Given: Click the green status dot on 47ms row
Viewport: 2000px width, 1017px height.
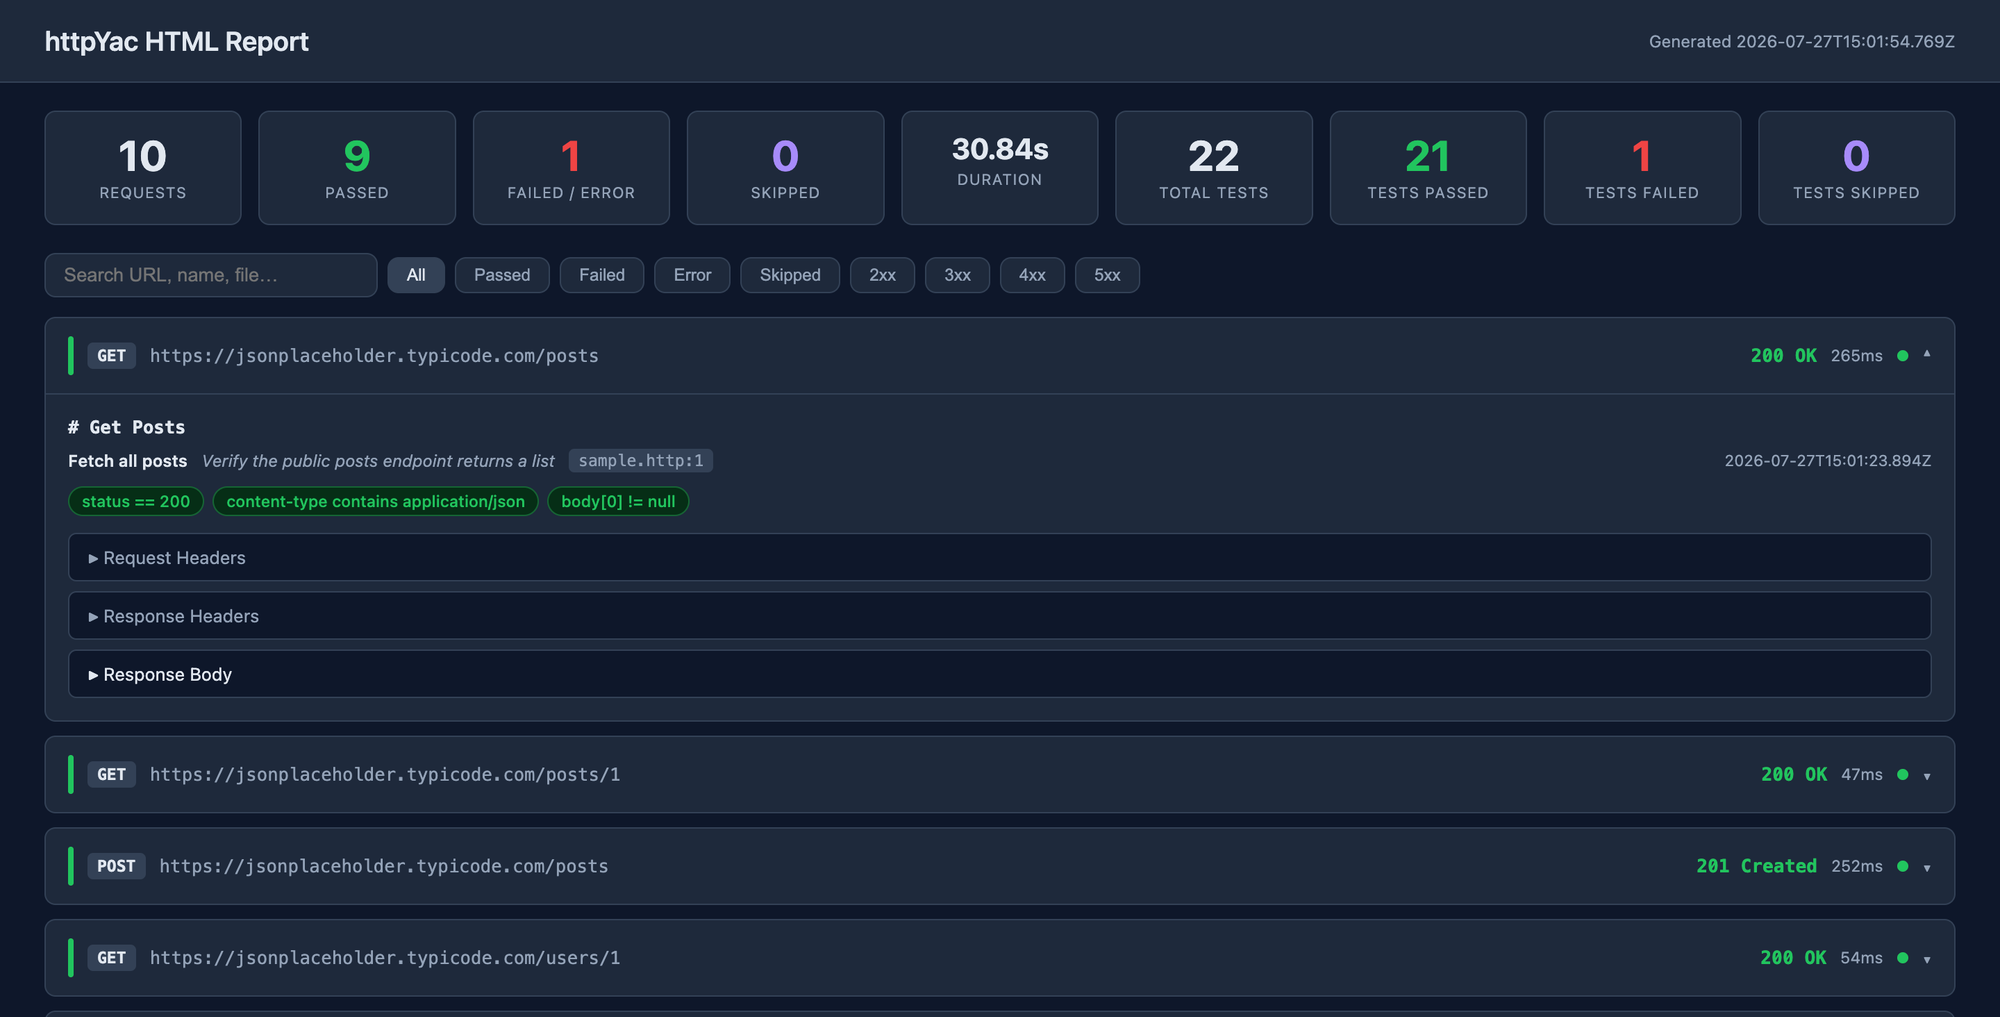Looking at the screenshot, I should (1903, 775).
